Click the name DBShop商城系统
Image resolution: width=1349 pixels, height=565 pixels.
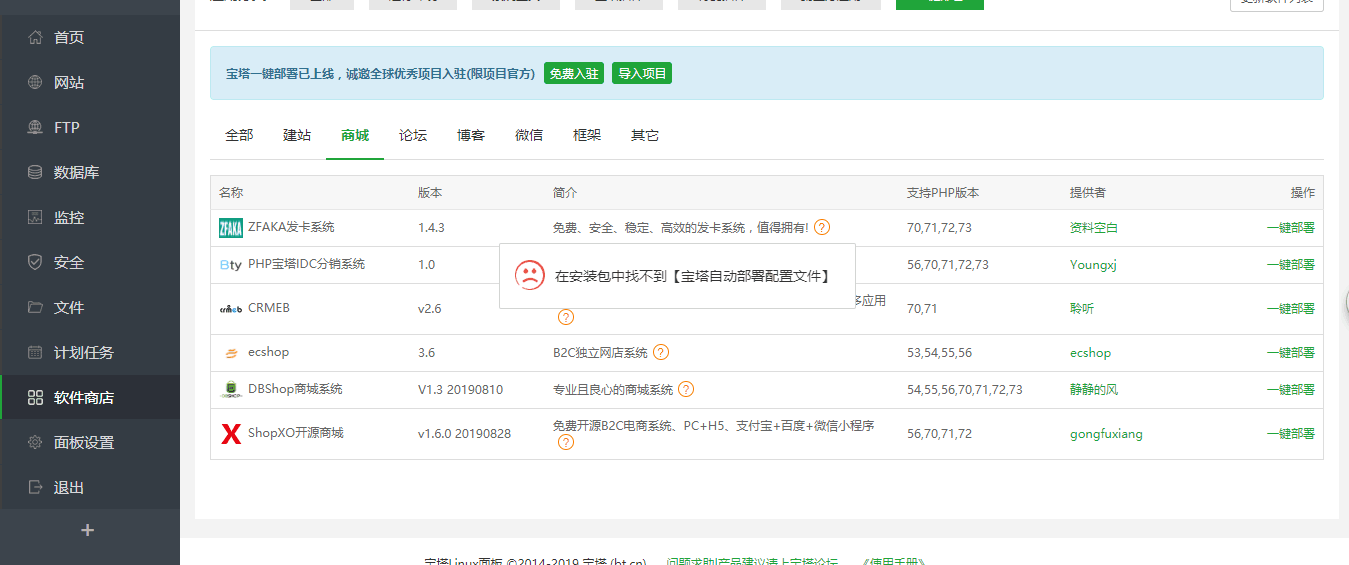[x=295, y=390]
